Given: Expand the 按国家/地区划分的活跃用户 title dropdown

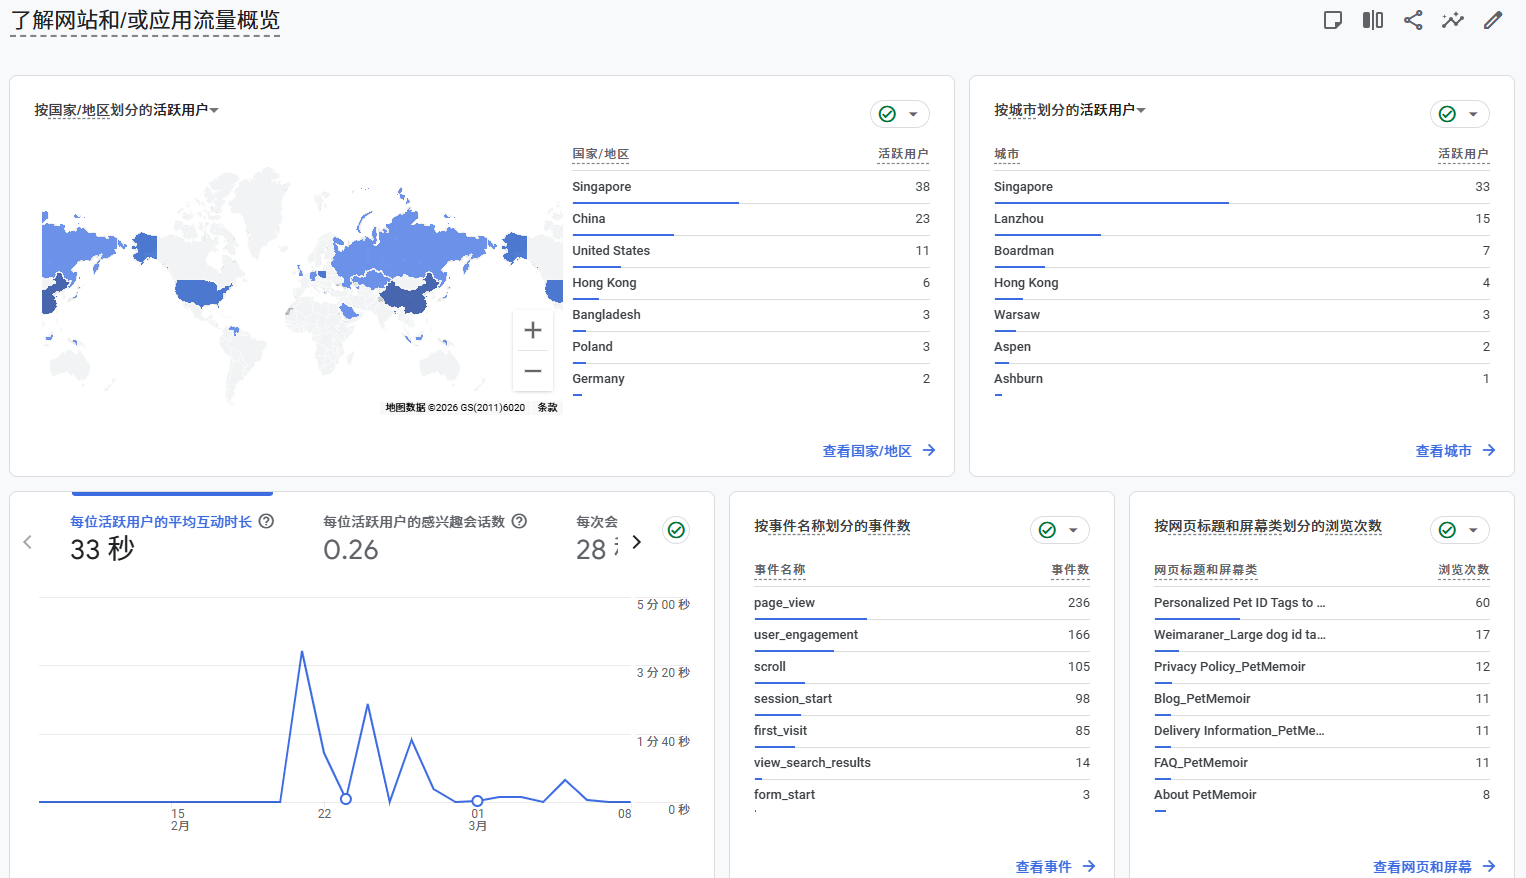Looking at the screenshot, I should (214, 110).
